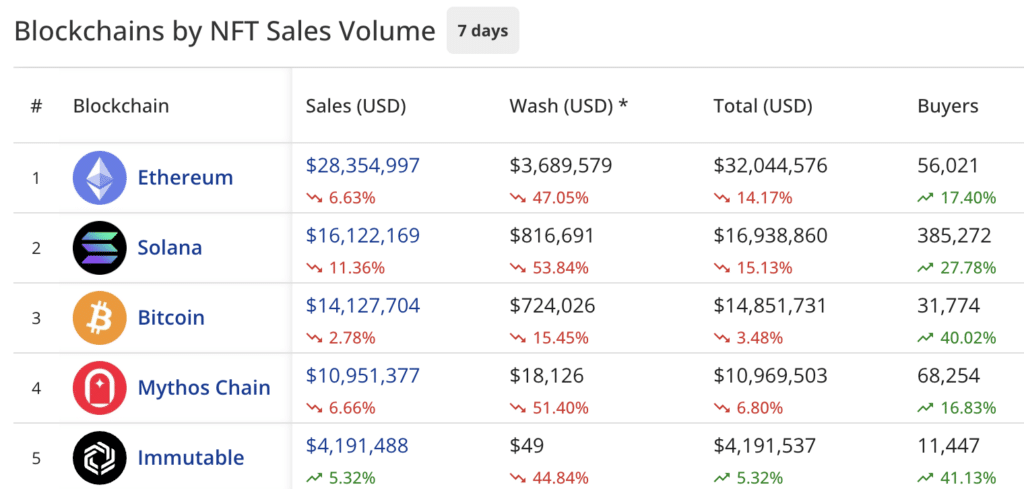Select Immutable wash value $49

[x=526, y=446]
